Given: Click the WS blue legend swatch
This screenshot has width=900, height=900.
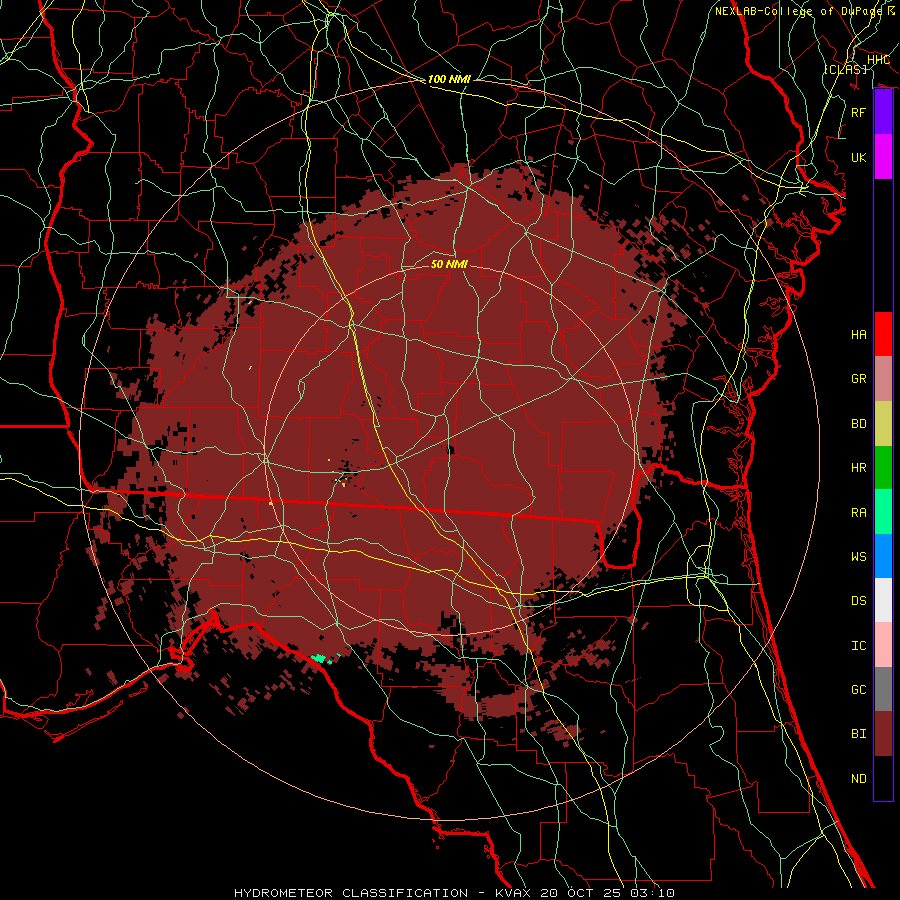Looking at the screenshot, I should (883, 556).
